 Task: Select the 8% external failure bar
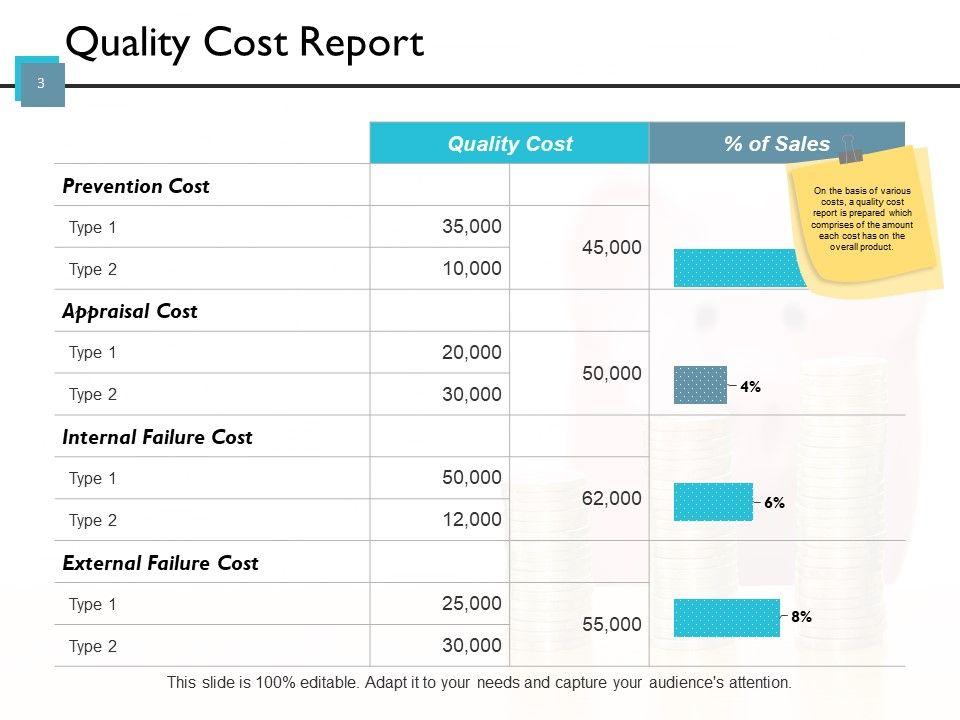(726, 617)
